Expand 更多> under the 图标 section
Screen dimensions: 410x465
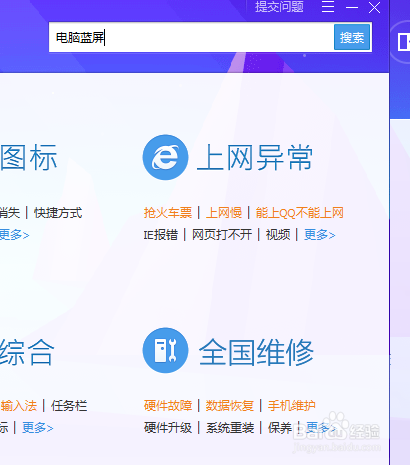coord(14,235)
